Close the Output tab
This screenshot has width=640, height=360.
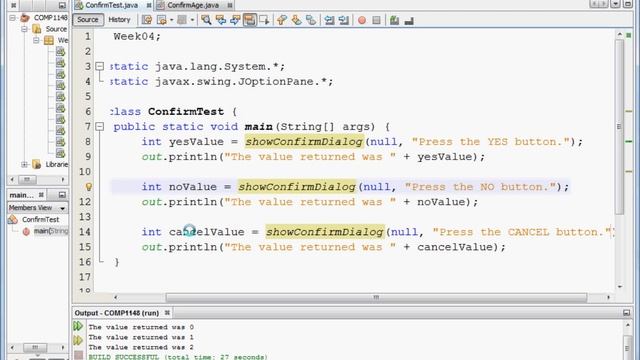pos(167,313)
